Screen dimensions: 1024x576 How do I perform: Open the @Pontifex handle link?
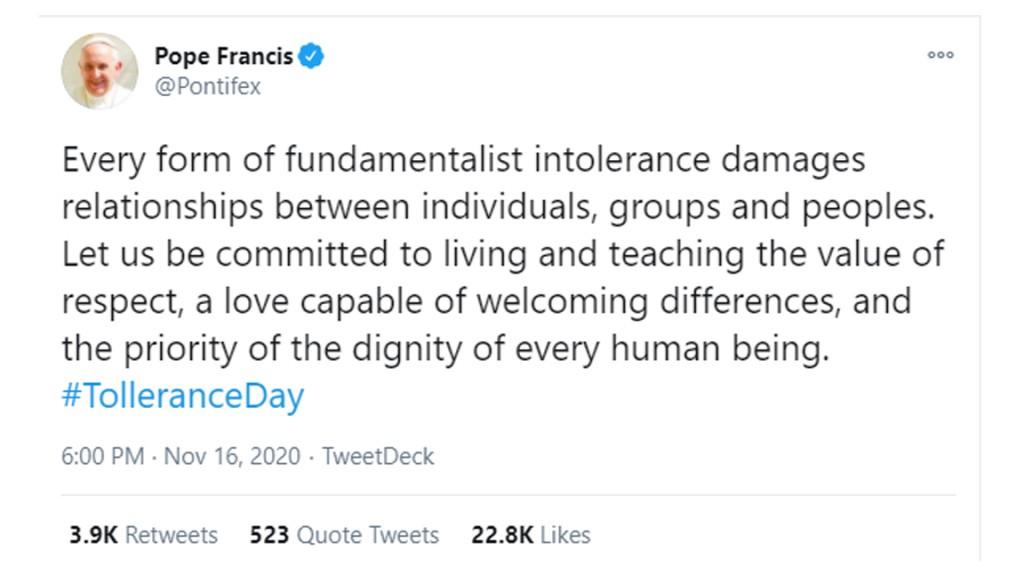[208, 86]
